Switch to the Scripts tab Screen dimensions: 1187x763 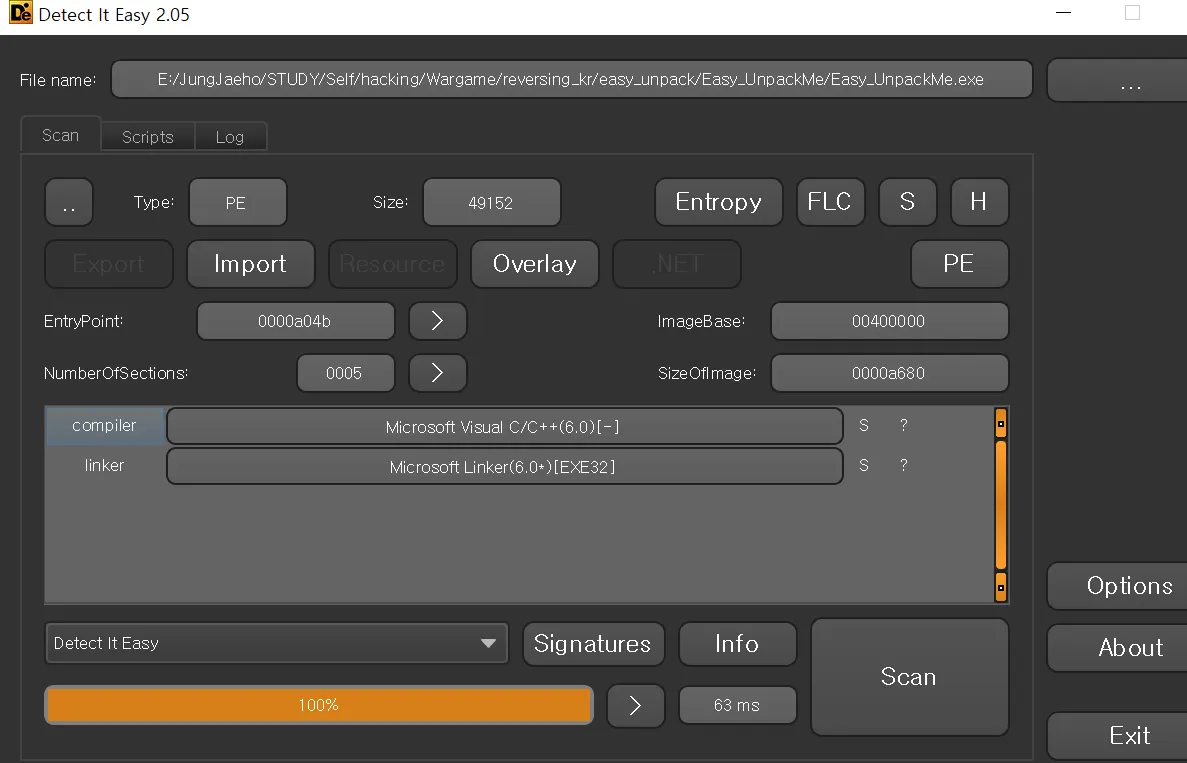[x=148, y=137]
